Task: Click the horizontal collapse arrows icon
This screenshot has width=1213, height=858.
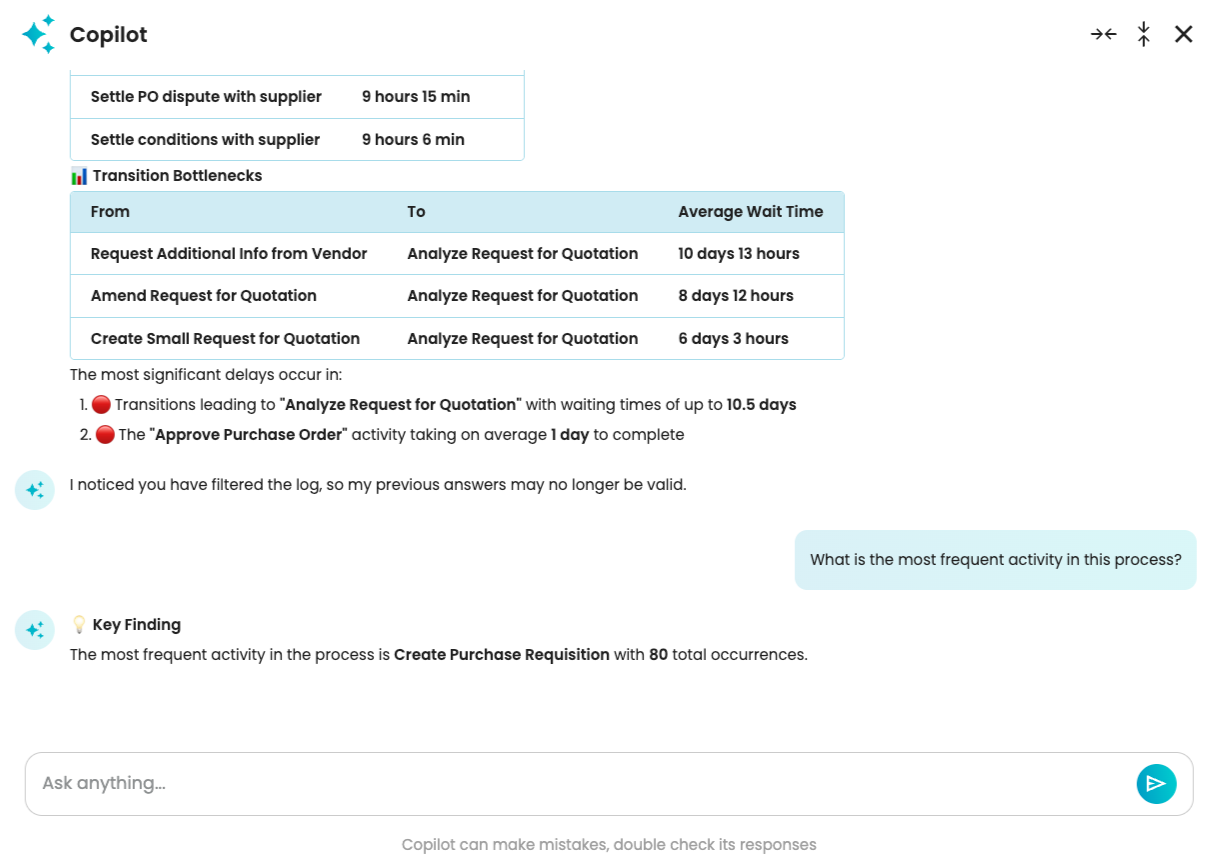Action: point(1103,34)
